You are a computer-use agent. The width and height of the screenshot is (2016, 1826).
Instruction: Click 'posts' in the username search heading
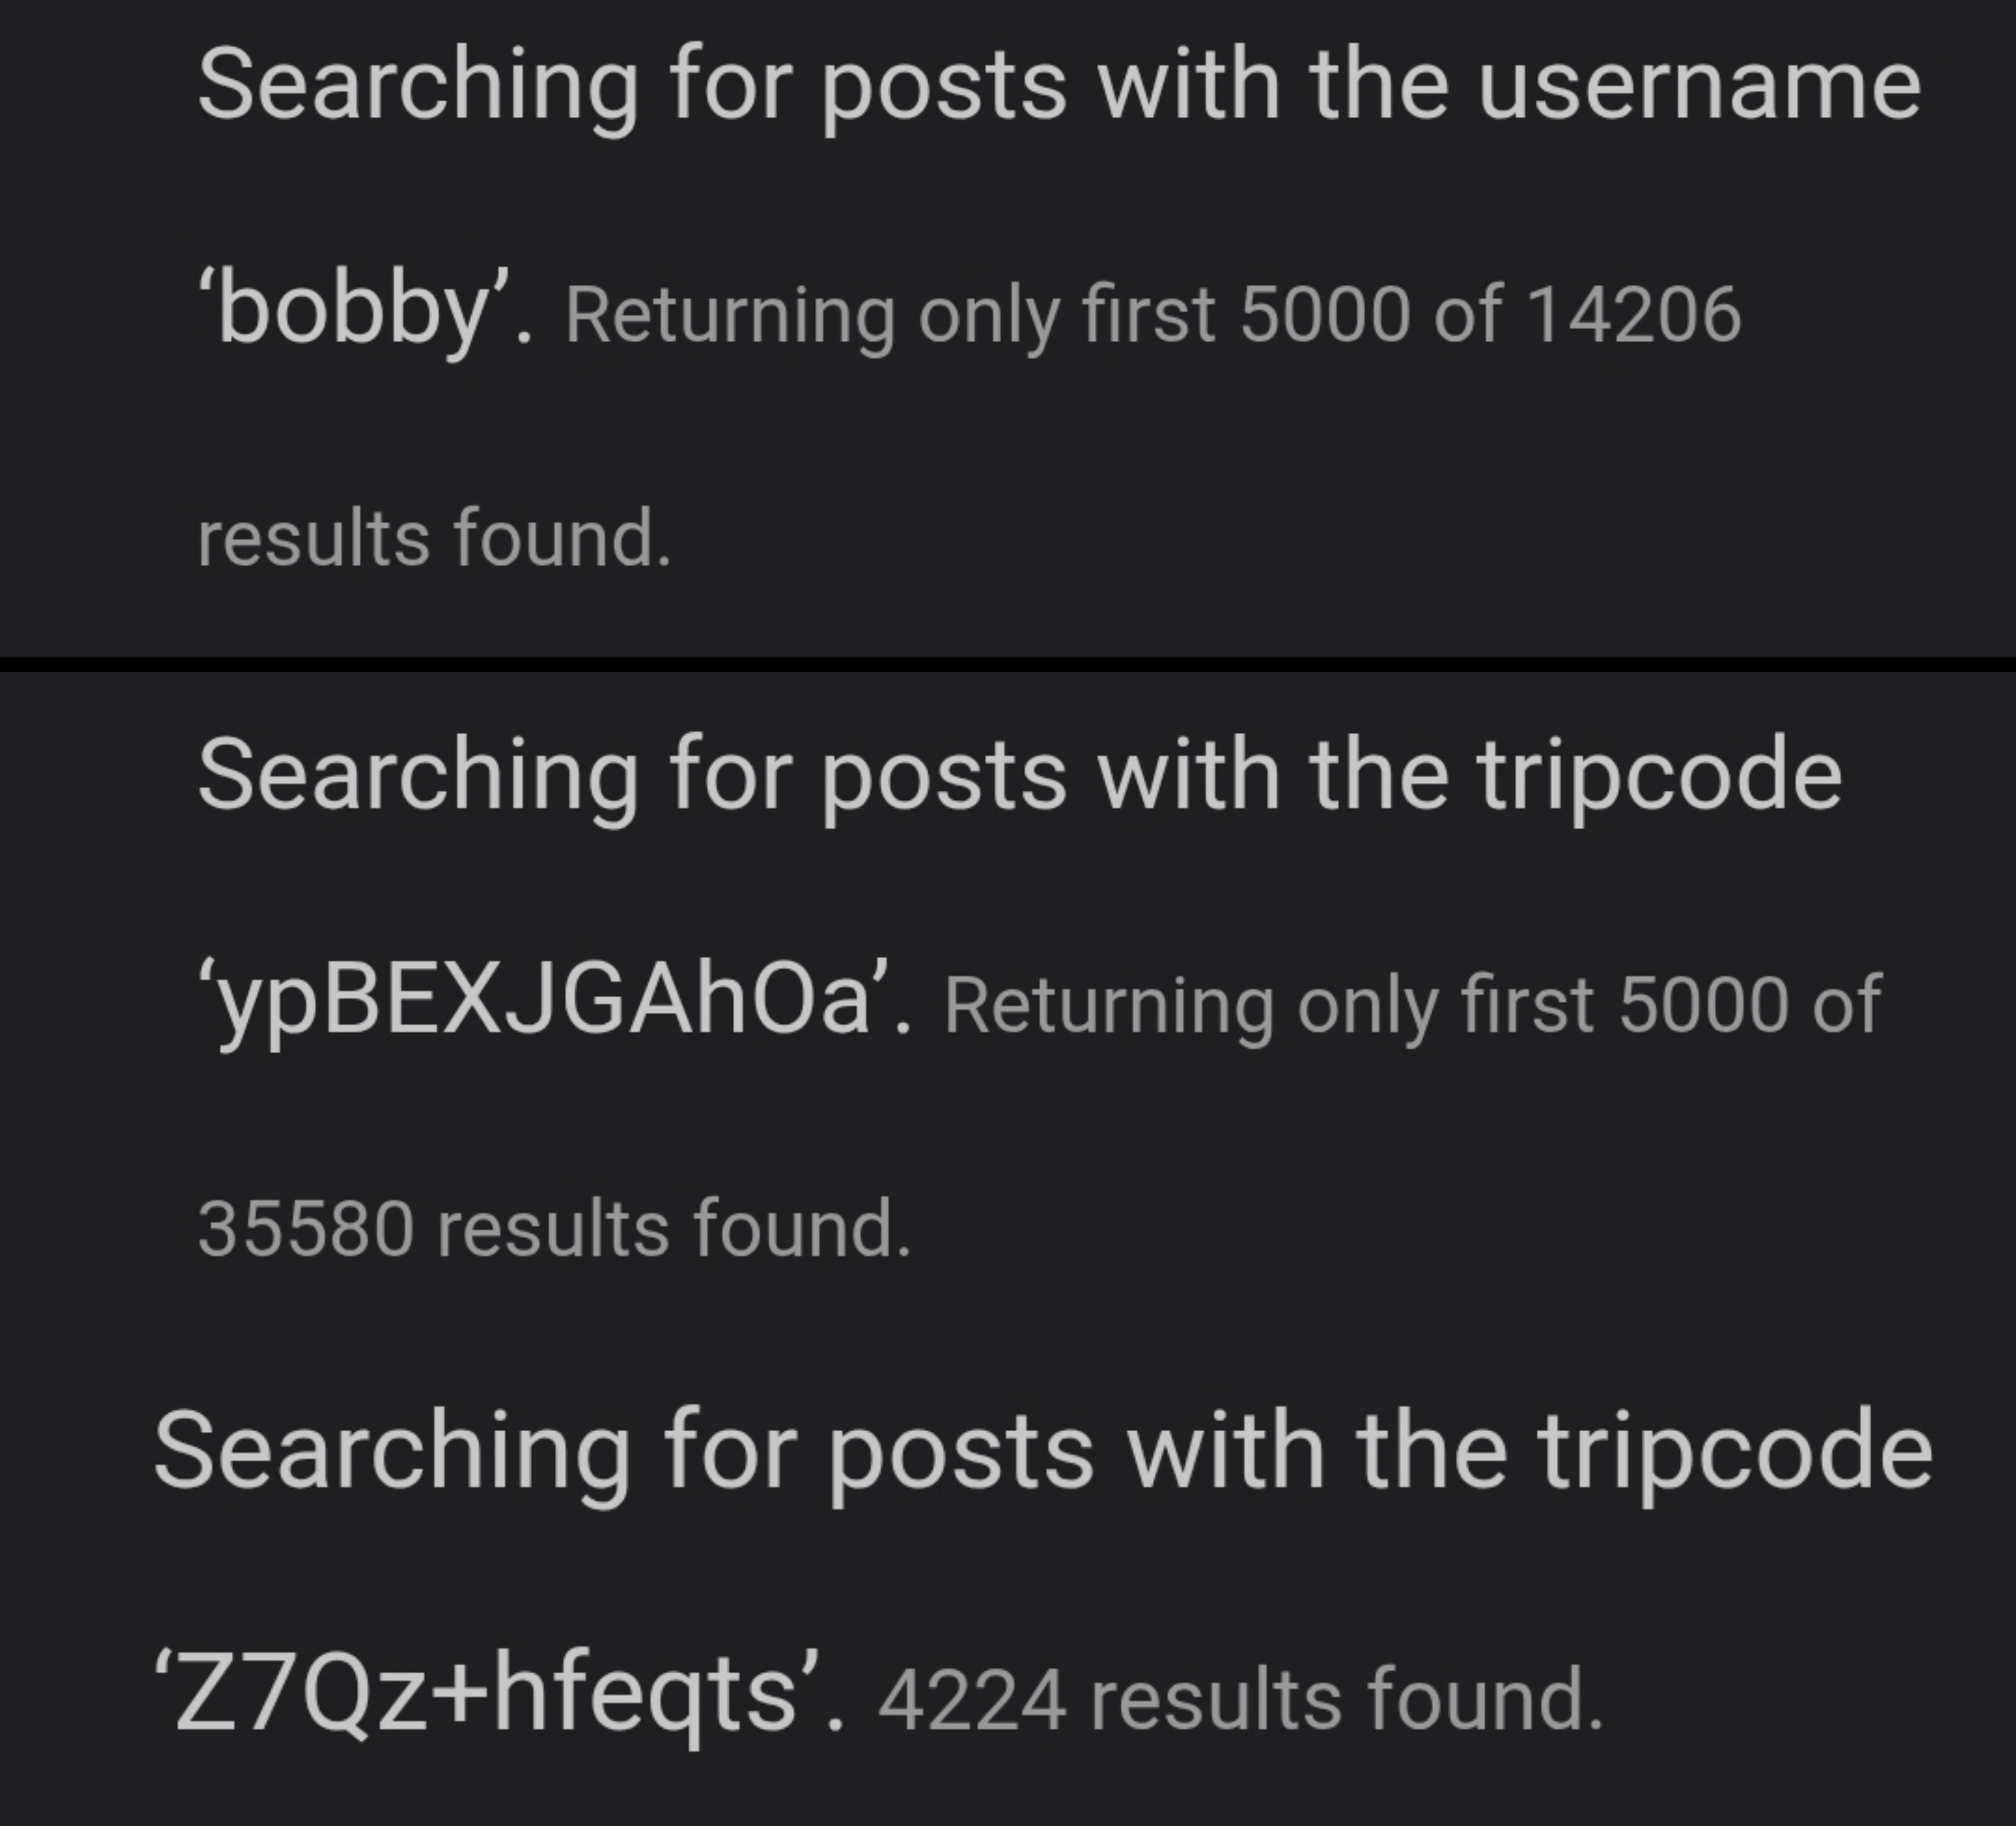coord(945,90)
